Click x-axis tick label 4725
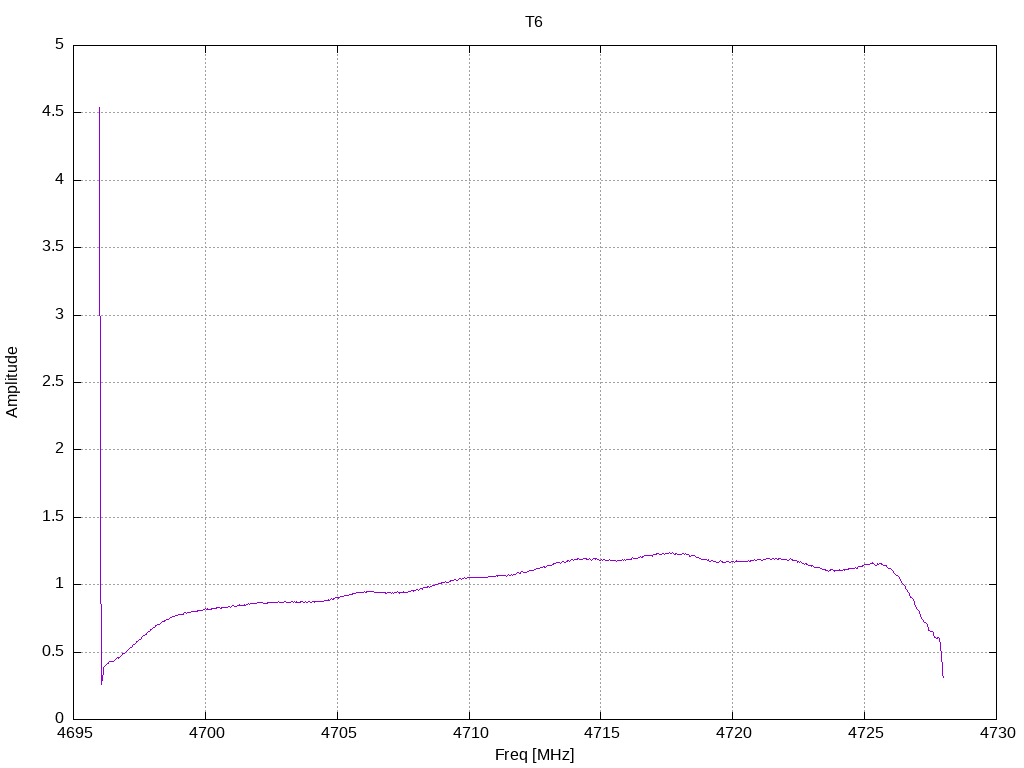Screen dimensions: 1024x768 [x=865, y=733]
